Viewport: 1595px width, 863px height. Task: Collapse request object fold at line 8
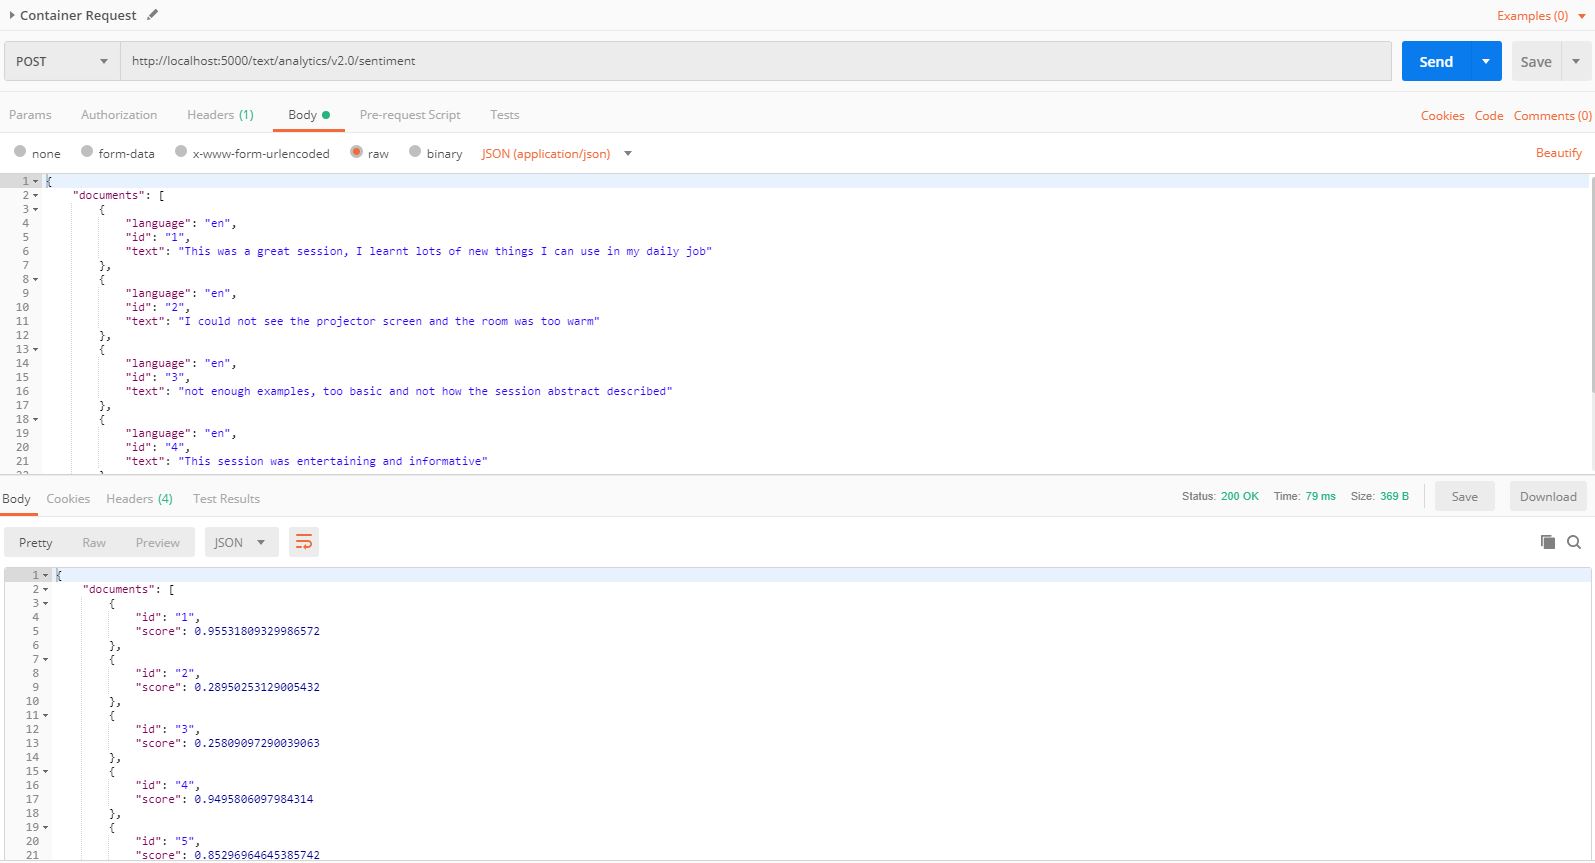pos(36,280)
